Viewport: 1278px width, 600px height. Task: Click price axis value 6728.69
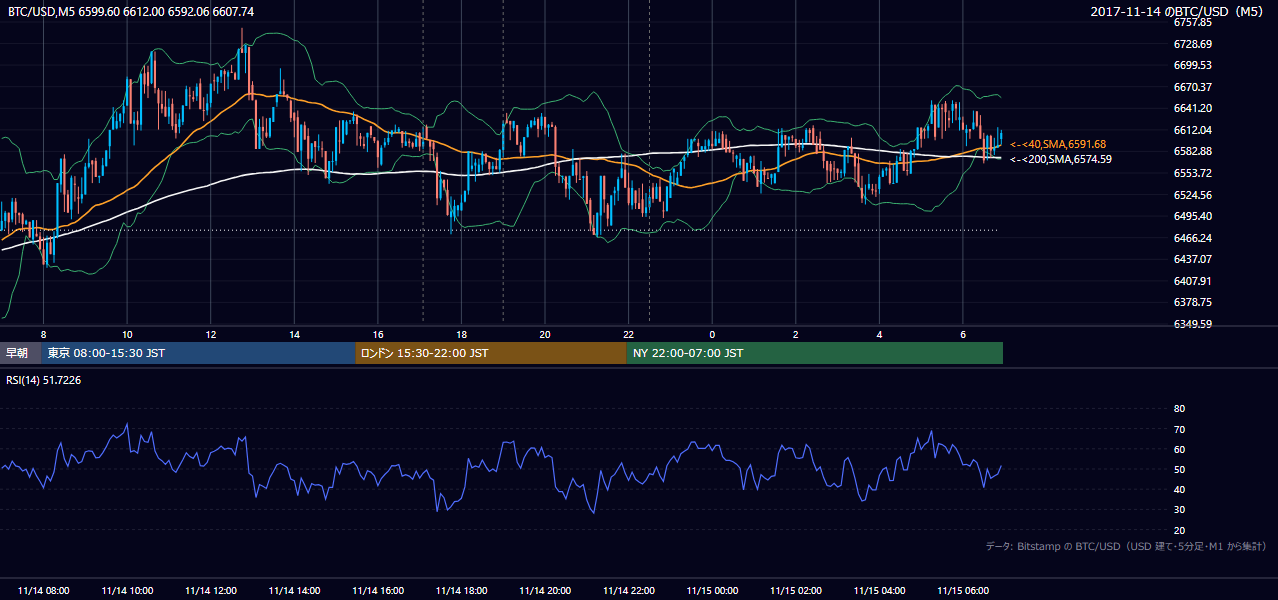click(1192, 44)
